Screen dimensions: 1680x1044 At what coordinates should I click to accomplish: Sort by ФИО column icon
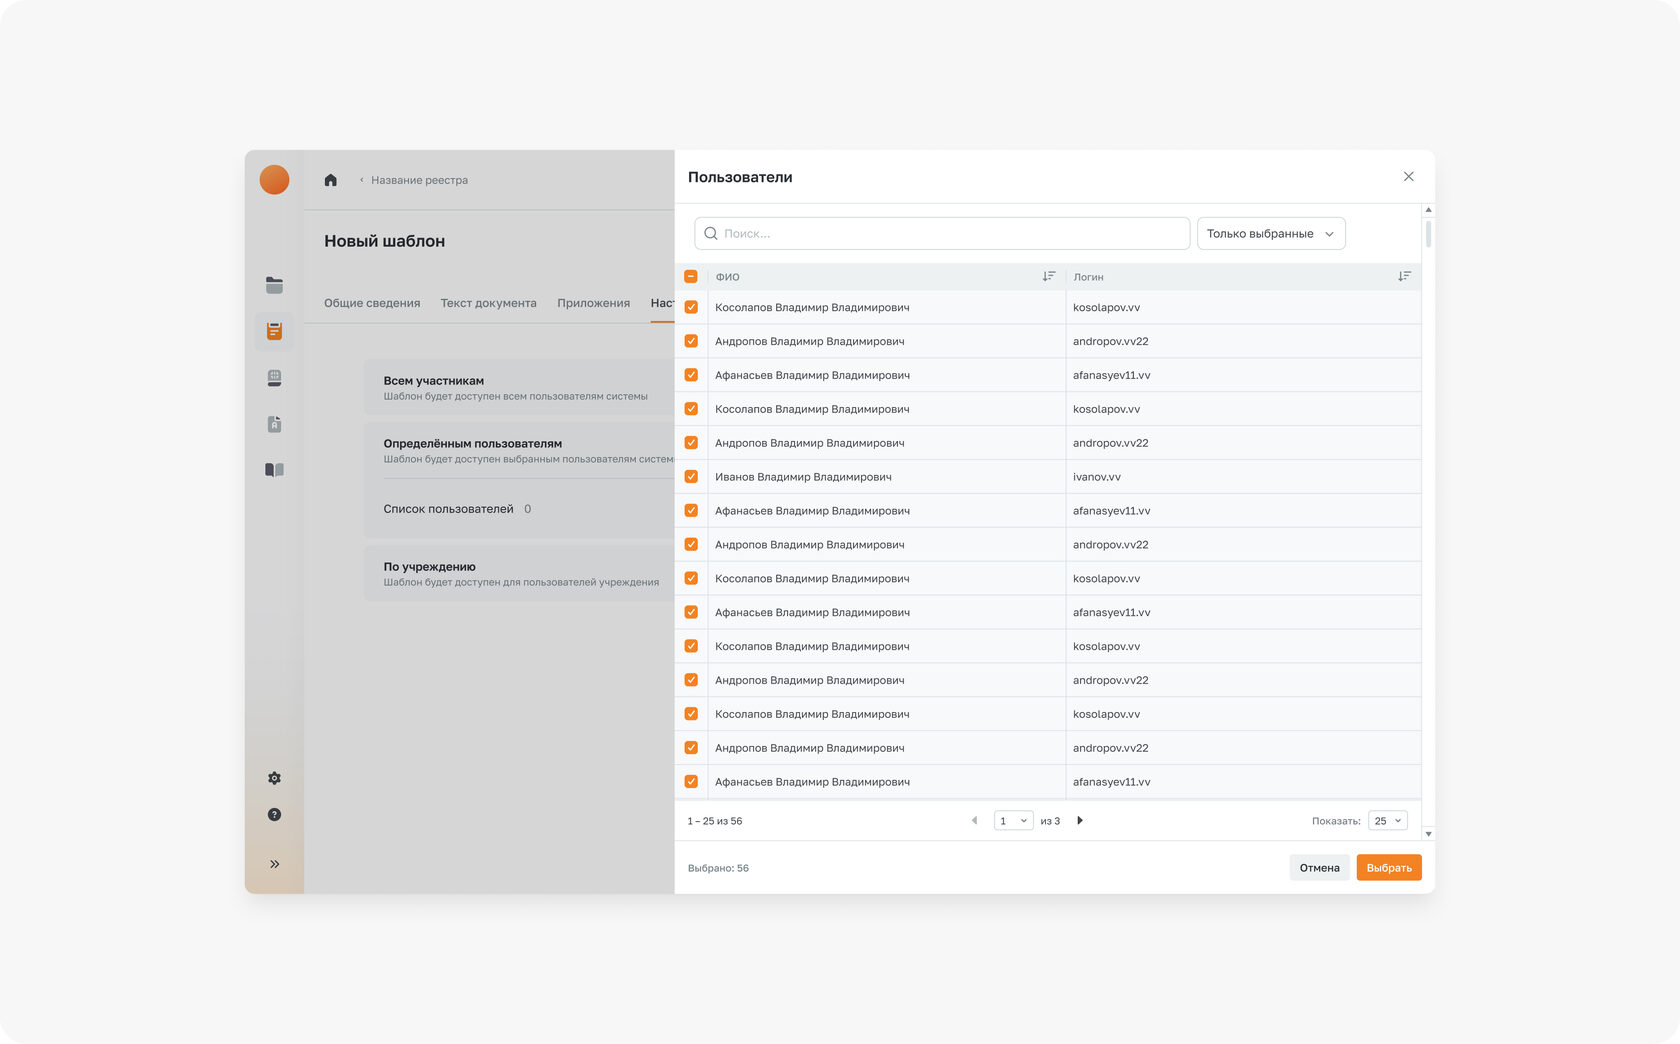(x=1048, y=276)
